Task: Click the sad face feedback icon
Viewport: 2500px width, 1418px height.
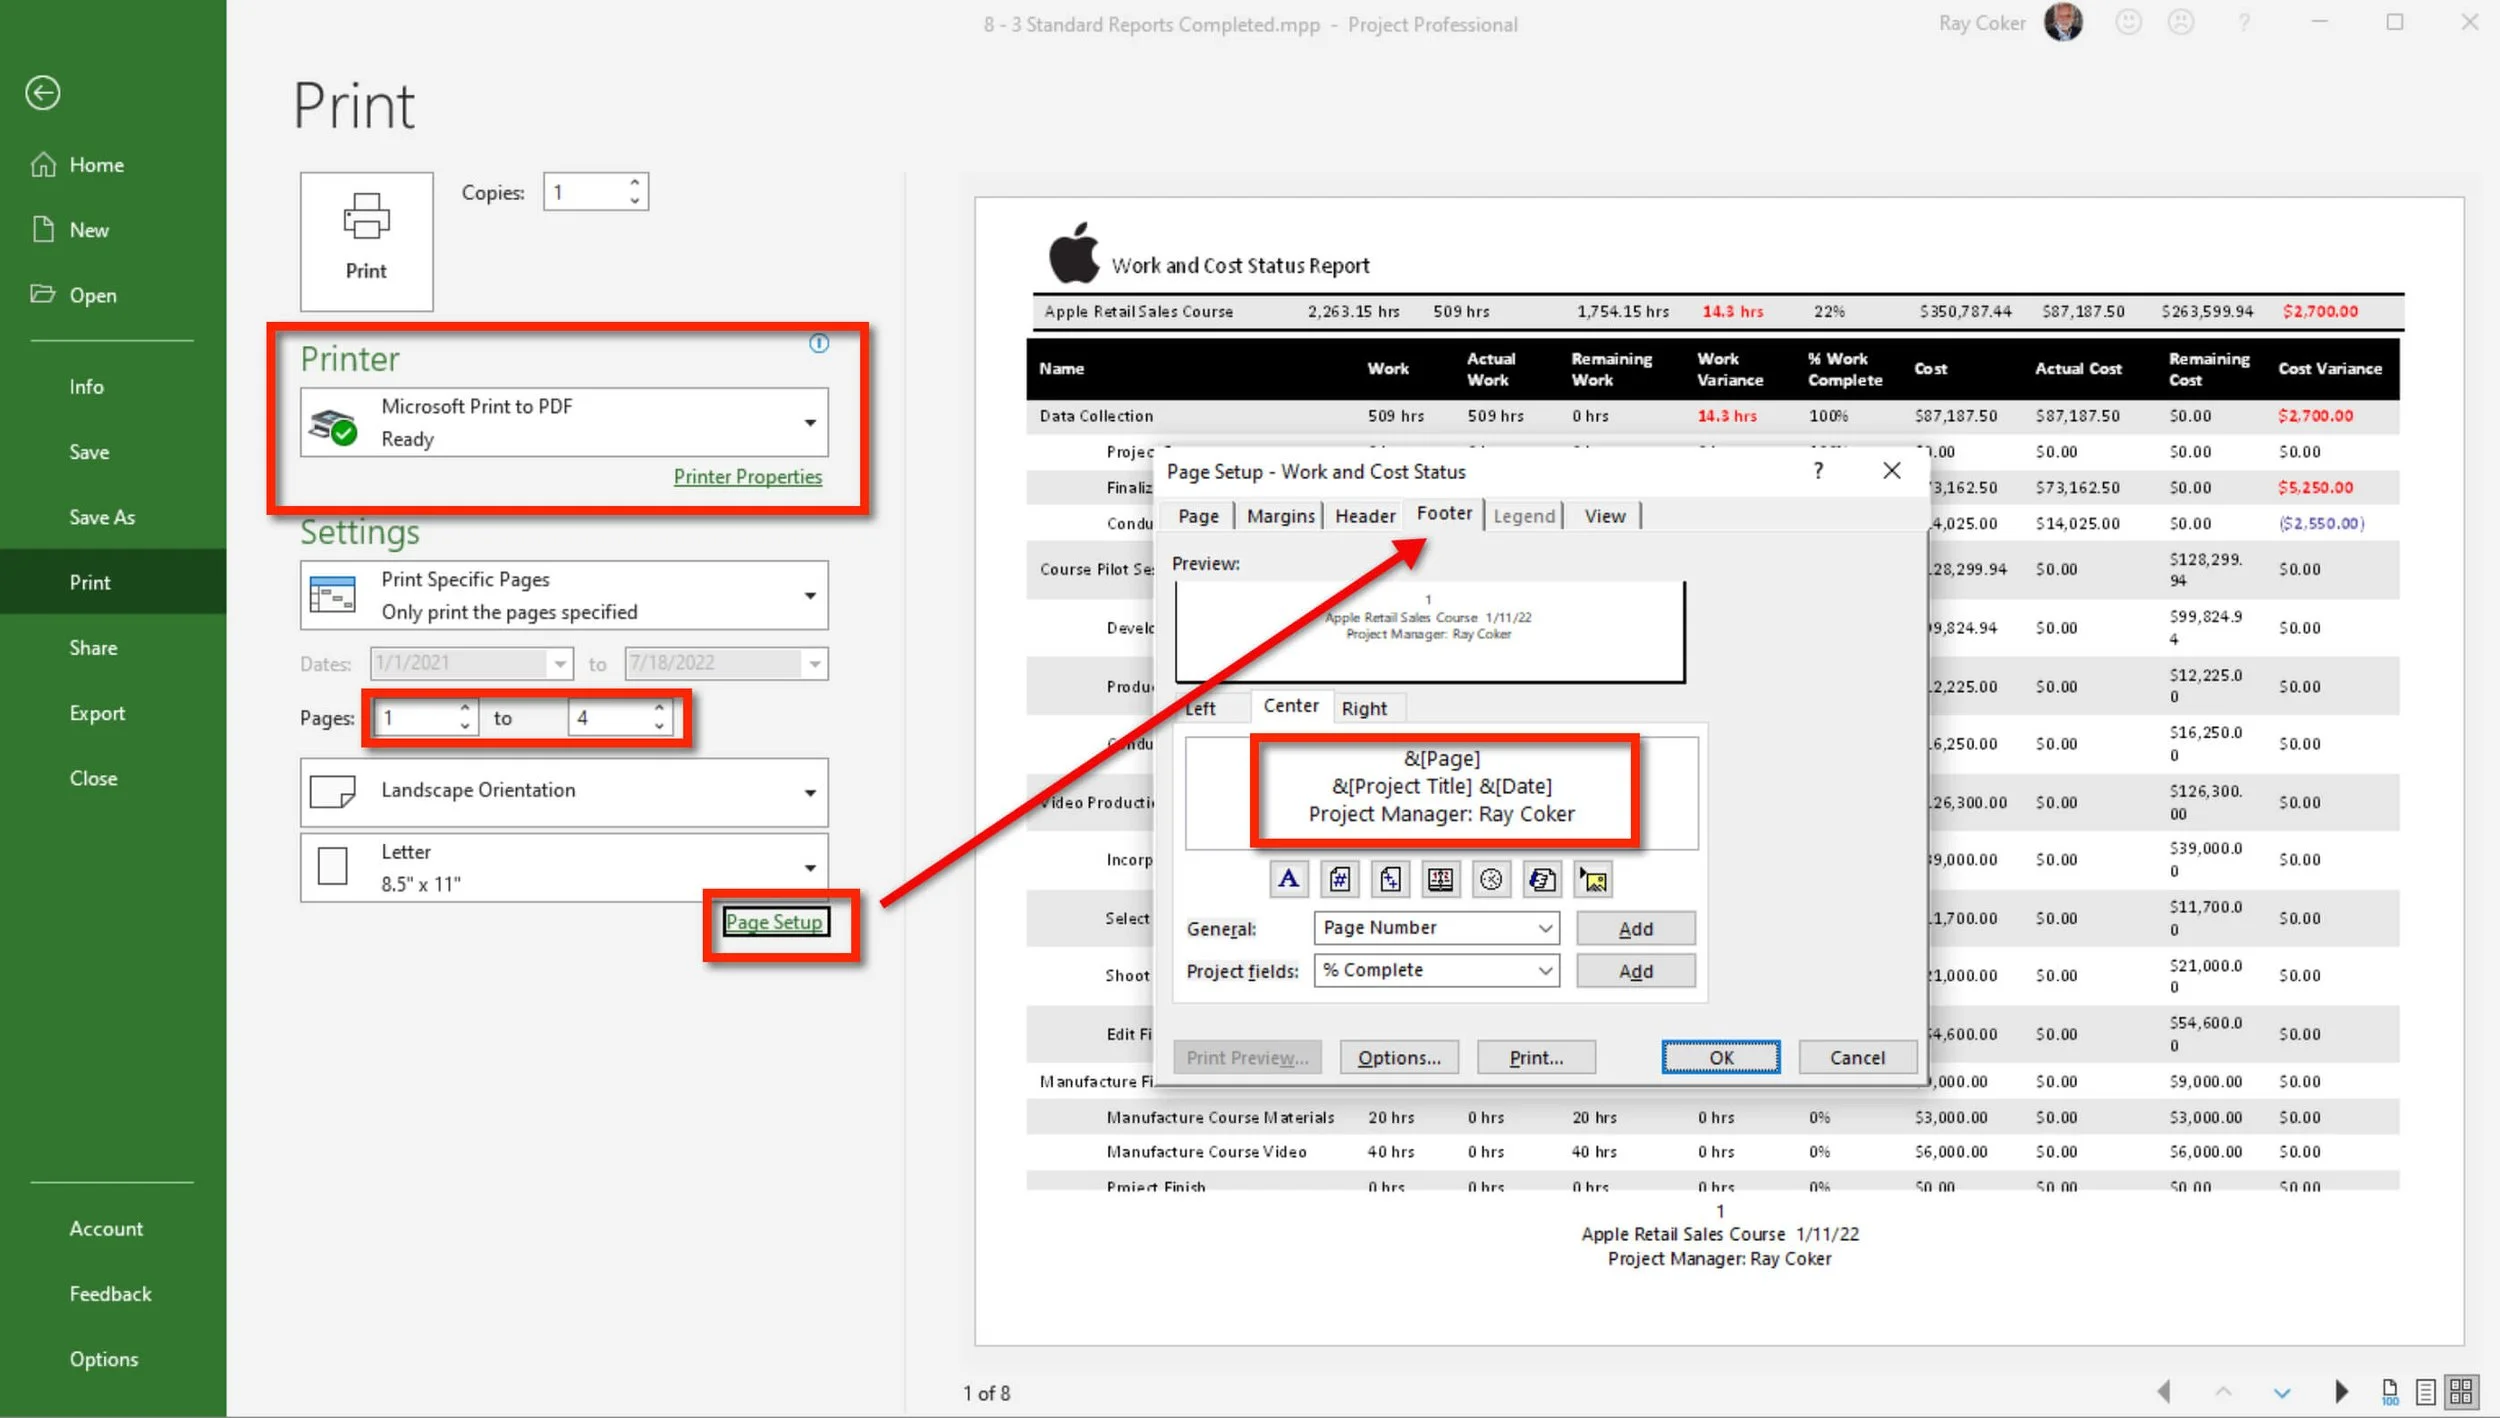Action: (2180, 22)
